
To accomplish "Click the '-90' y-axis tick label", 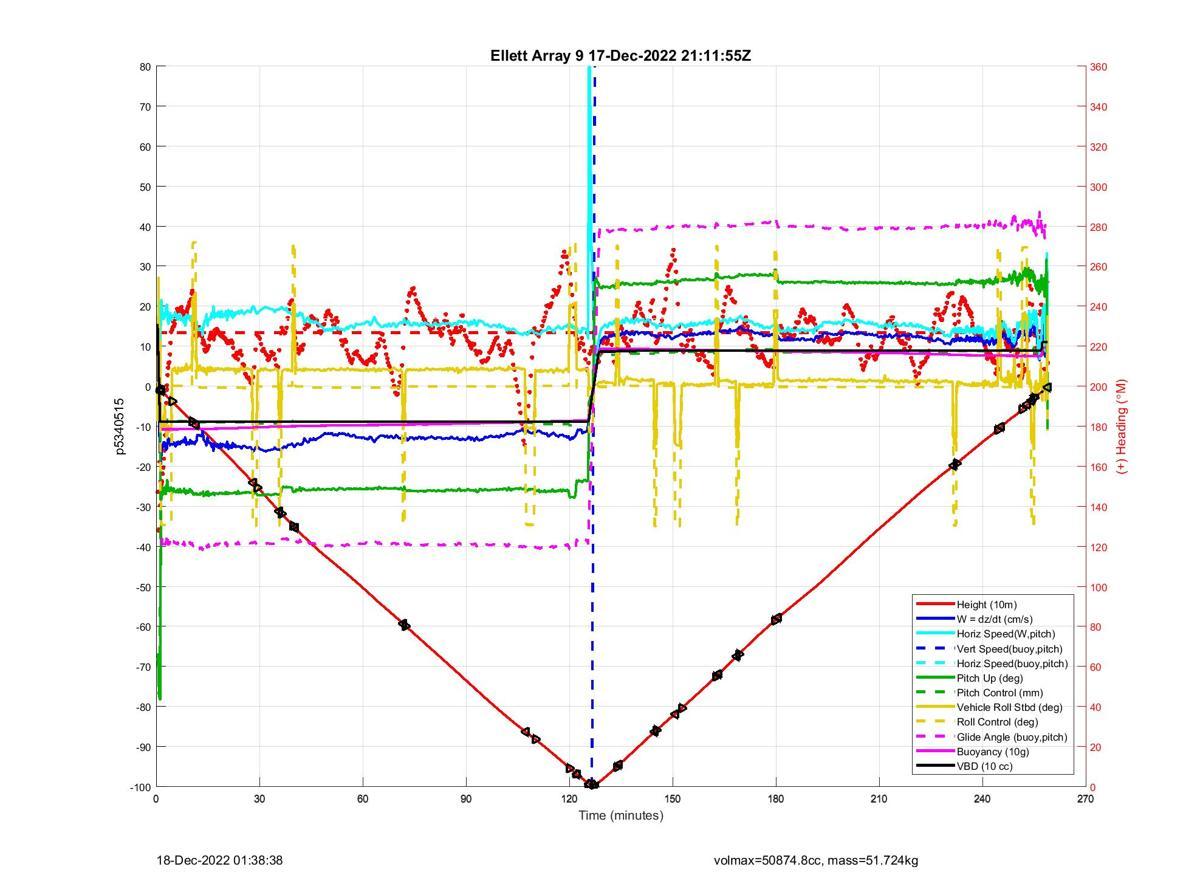I will tap(142, 747).
